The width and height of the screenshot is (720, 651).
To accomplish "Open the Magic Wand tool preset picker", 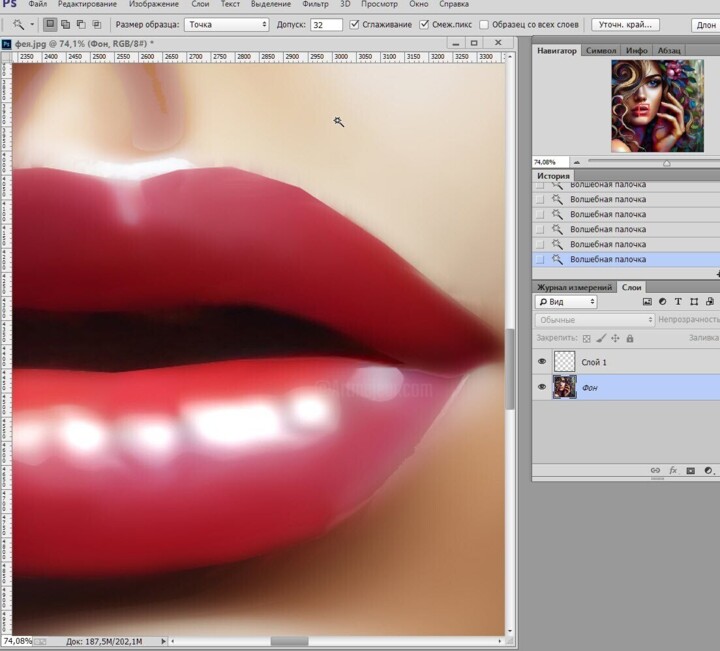I will tap(19, 24).
